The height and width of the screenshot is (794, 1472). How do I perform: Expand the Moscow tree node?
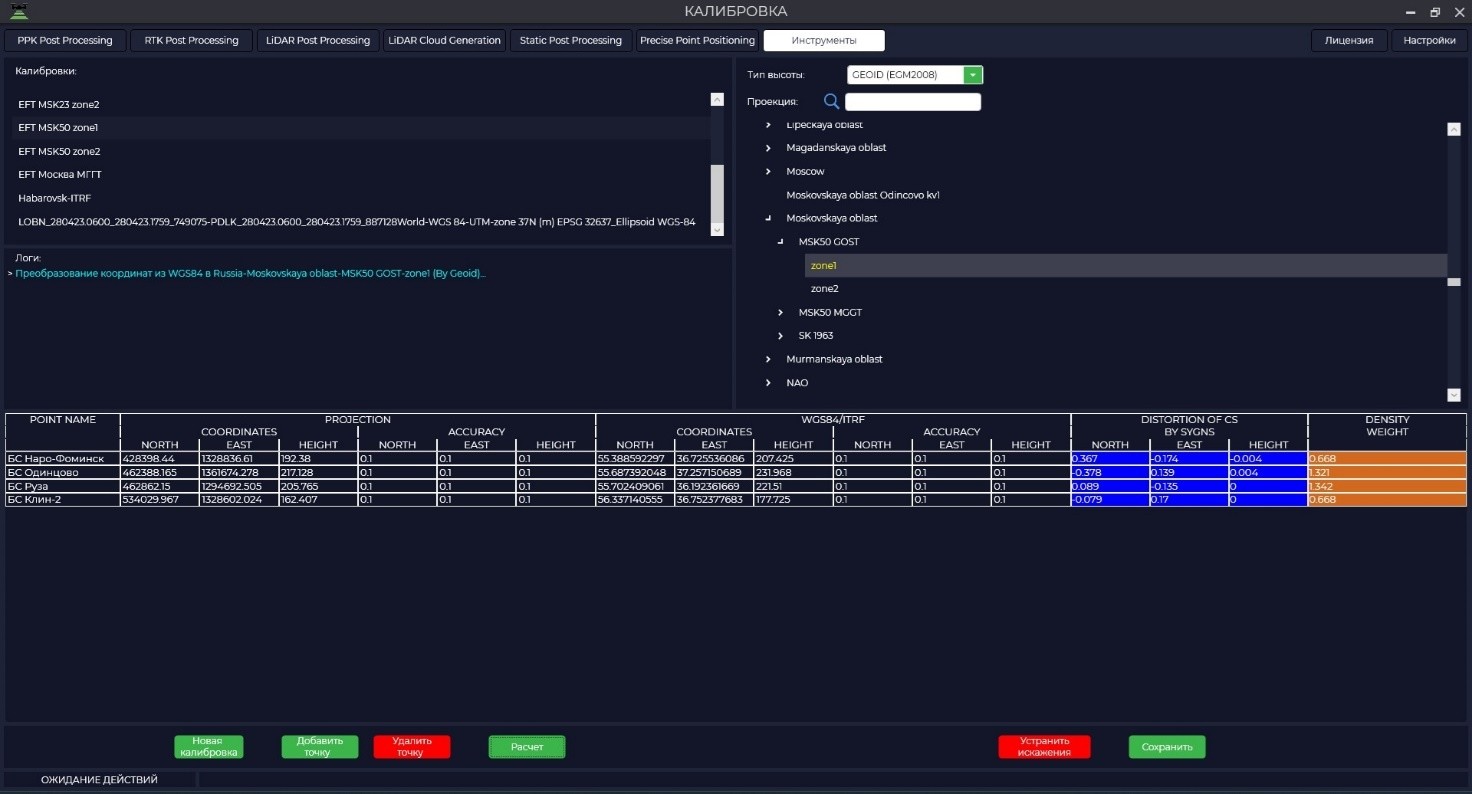[x=768, y=172]
